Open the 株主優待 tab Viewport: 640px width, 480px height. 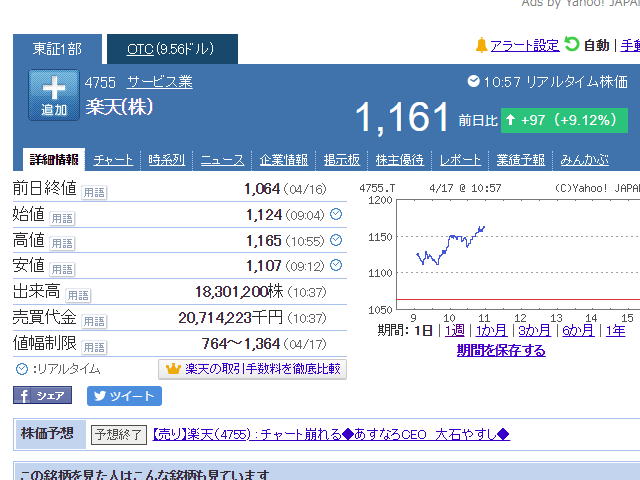[x=400, y=160]
